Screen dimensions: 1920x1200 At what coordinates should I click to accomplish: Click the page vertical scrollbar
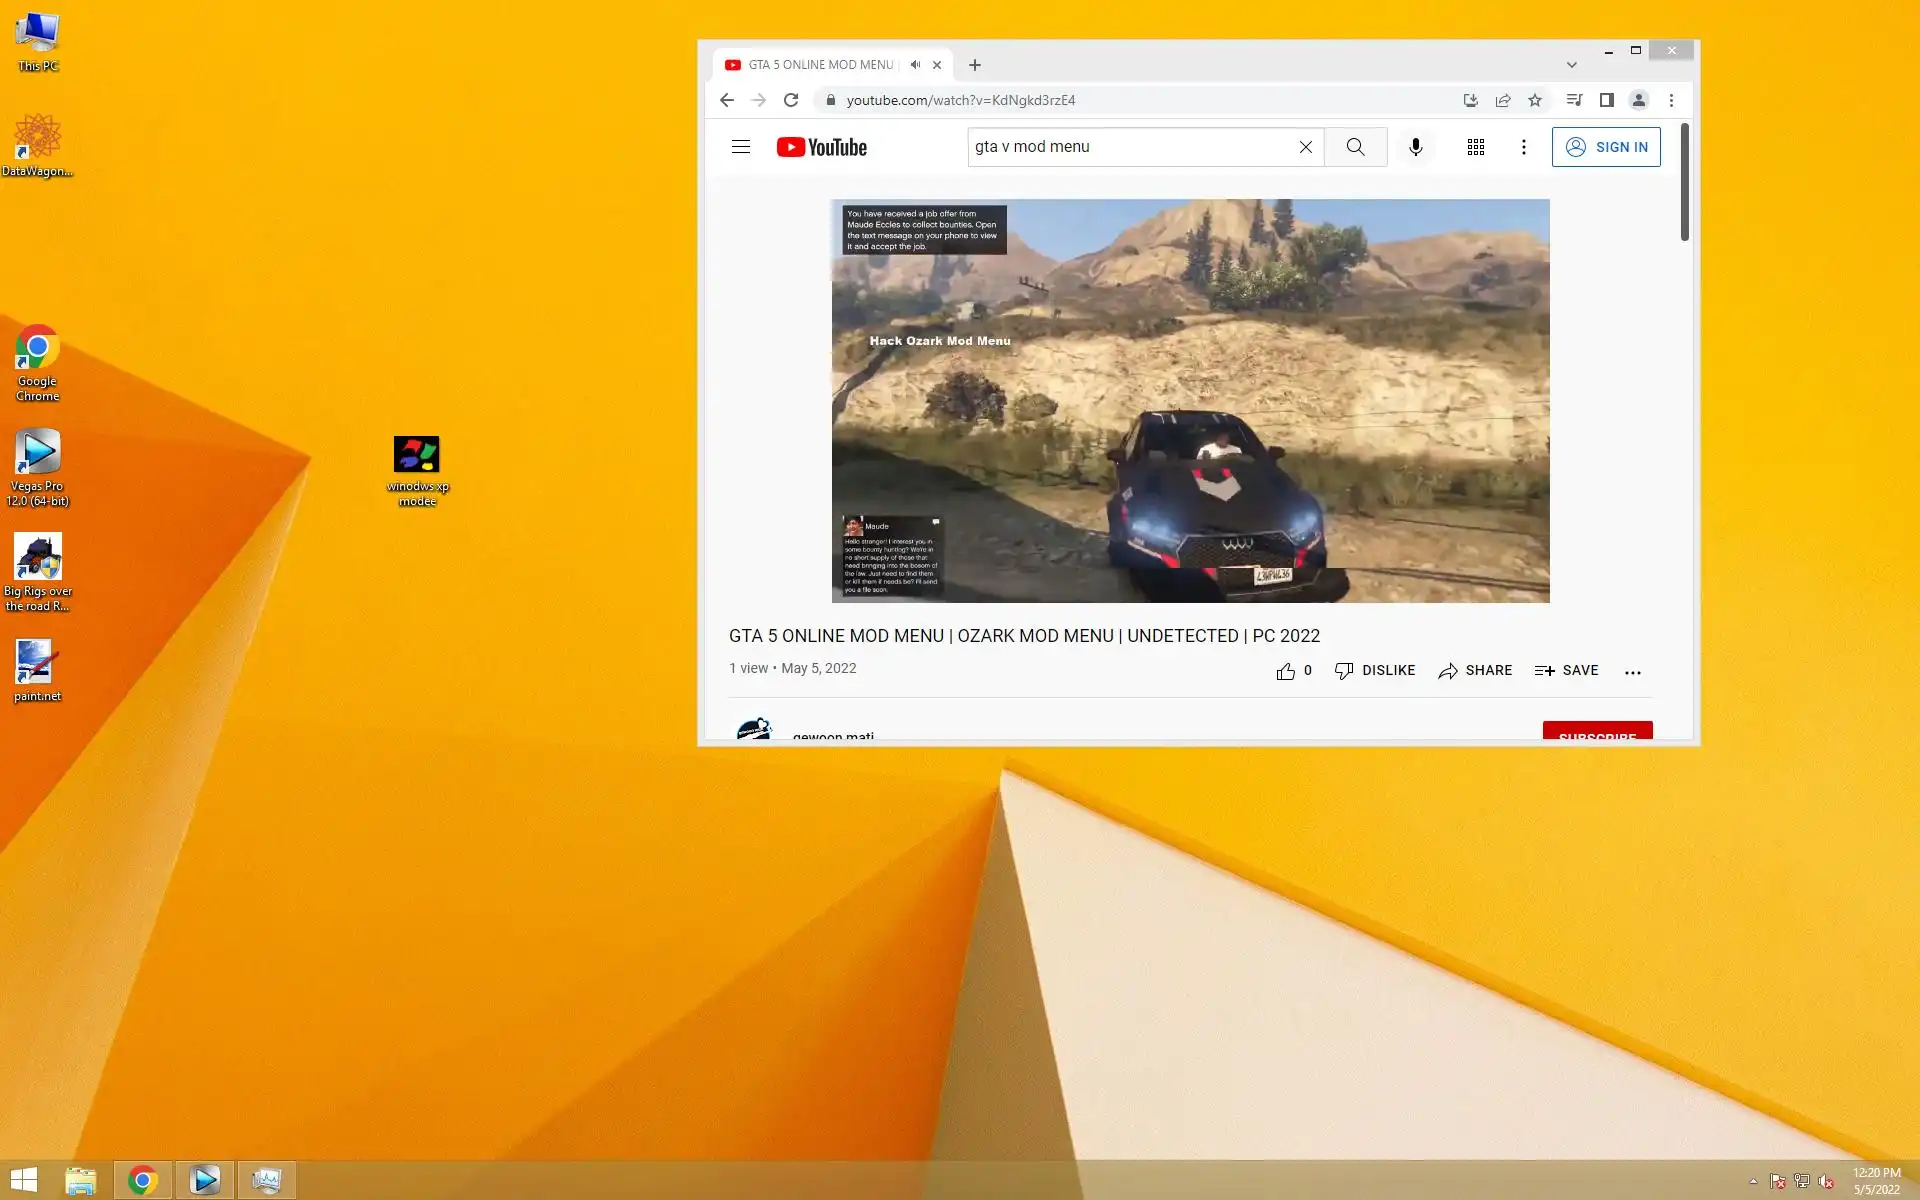coord(1684,182)
